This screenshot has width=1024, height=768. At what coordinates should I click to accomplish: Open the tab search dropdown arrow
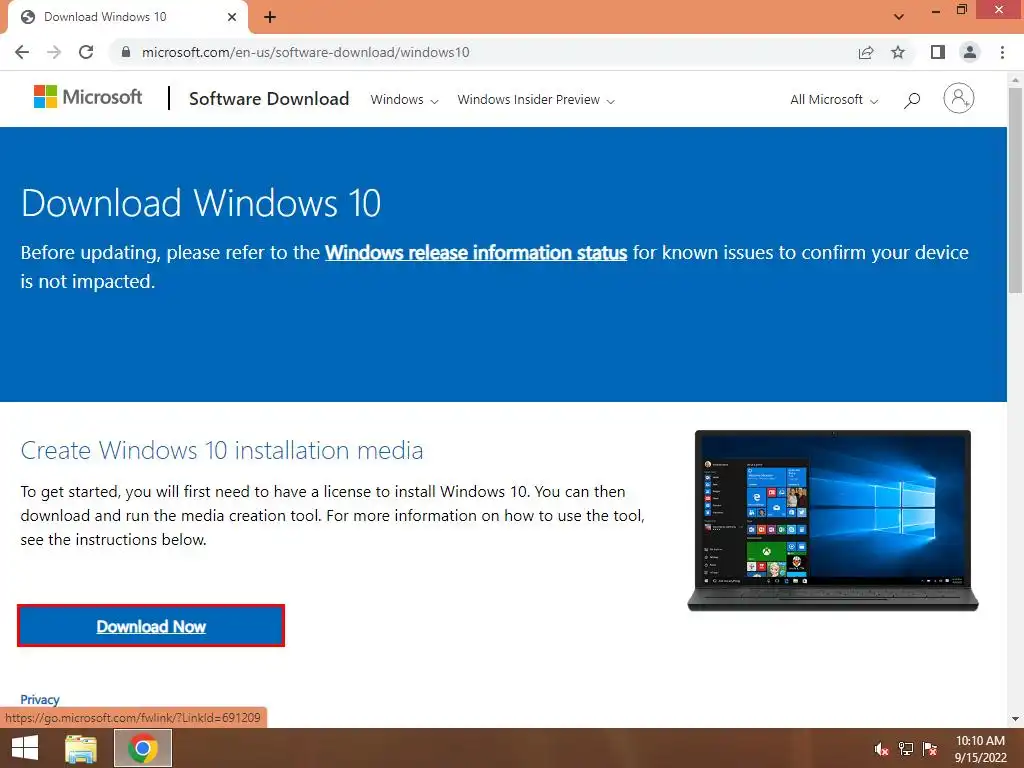[x=899, y=17]
